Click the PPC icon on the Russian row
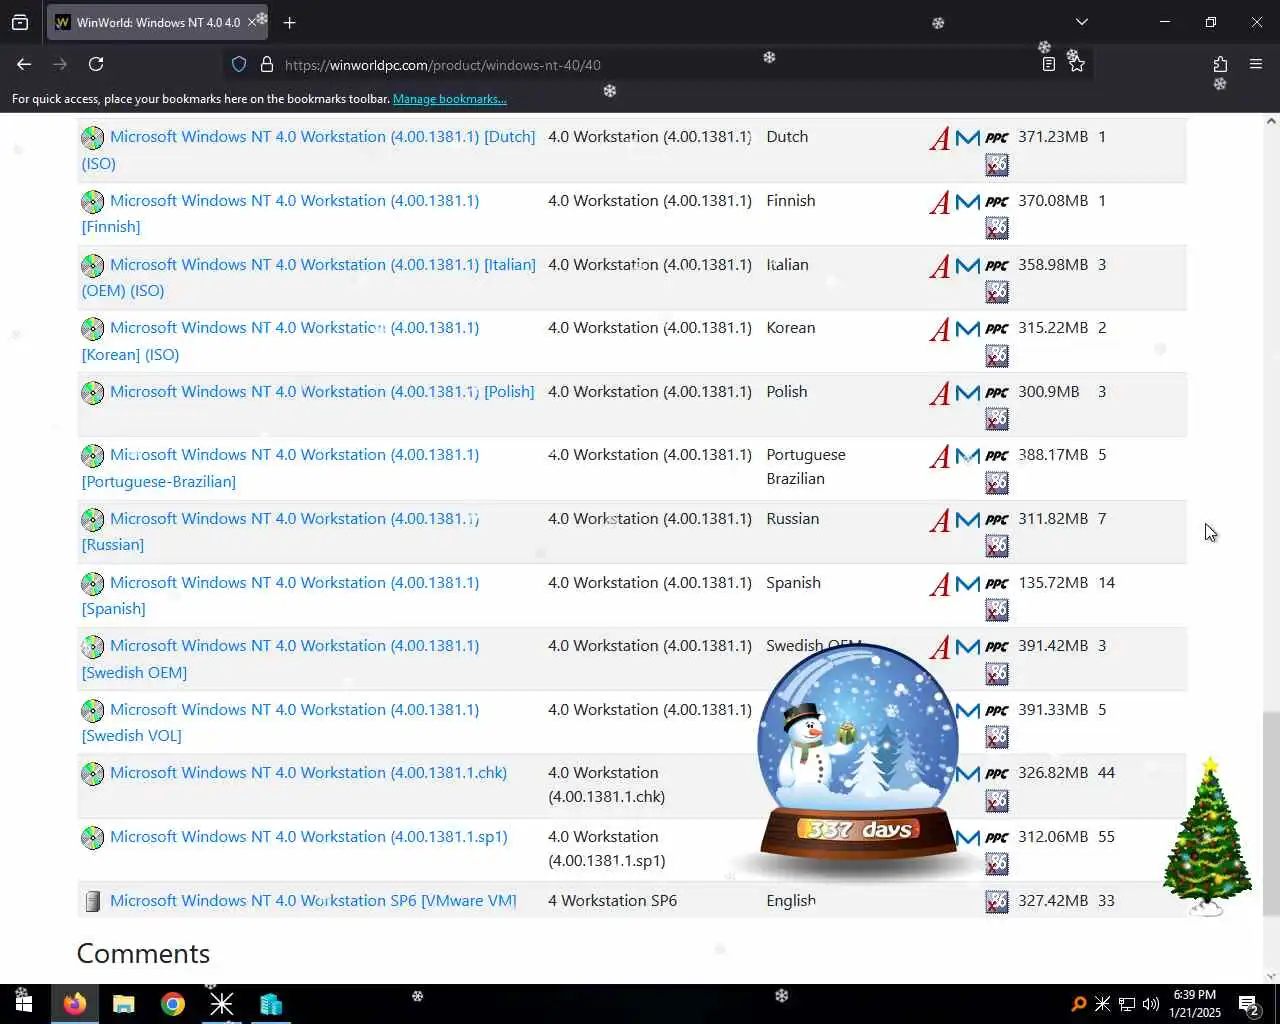 (997, 520)
